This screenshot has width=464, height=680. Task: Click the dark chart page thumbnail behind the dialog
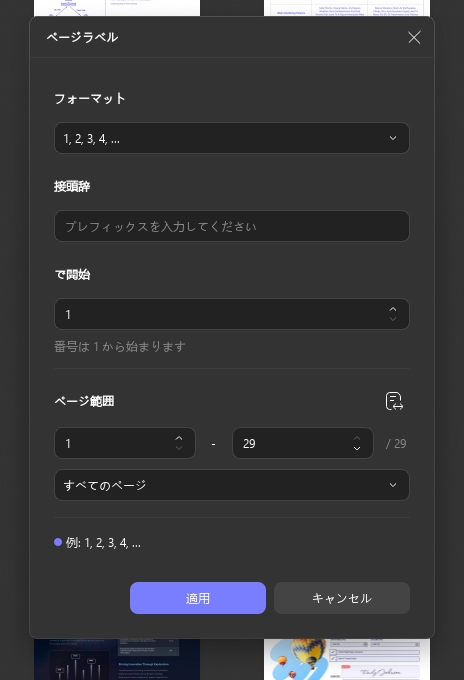117,659
